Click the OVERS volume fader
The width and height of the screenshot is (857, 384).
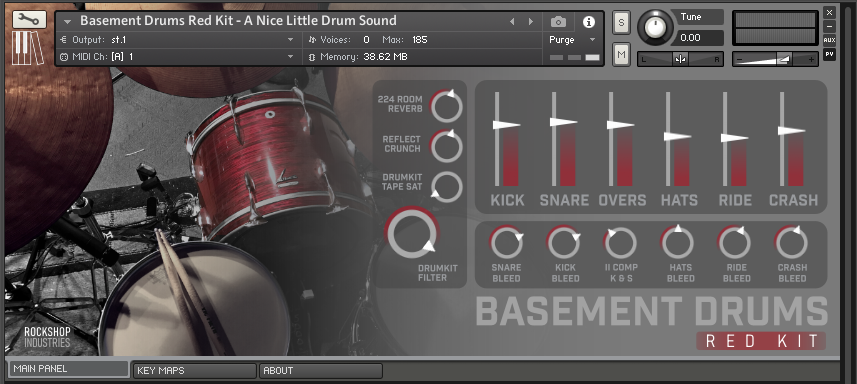pyautogui.click(x=620, y=125)
